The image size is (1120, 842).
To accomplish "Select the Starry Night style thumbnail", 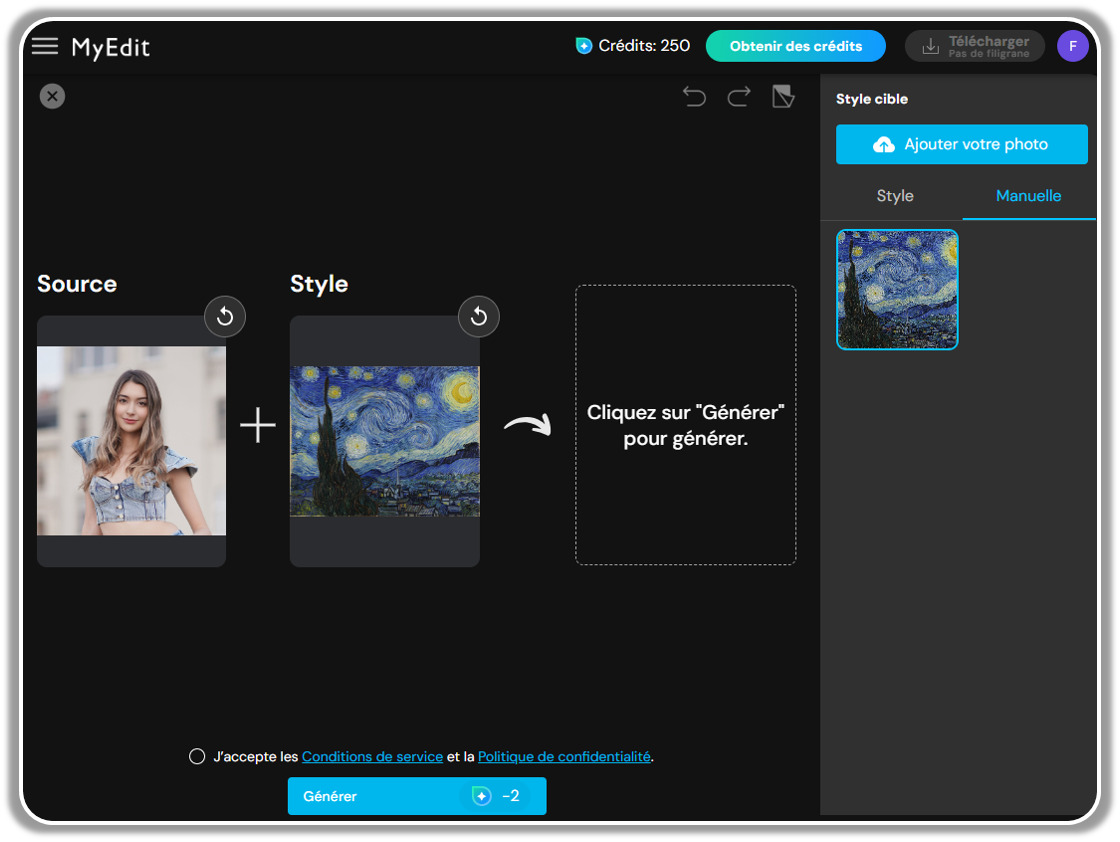I will [897, 289].
